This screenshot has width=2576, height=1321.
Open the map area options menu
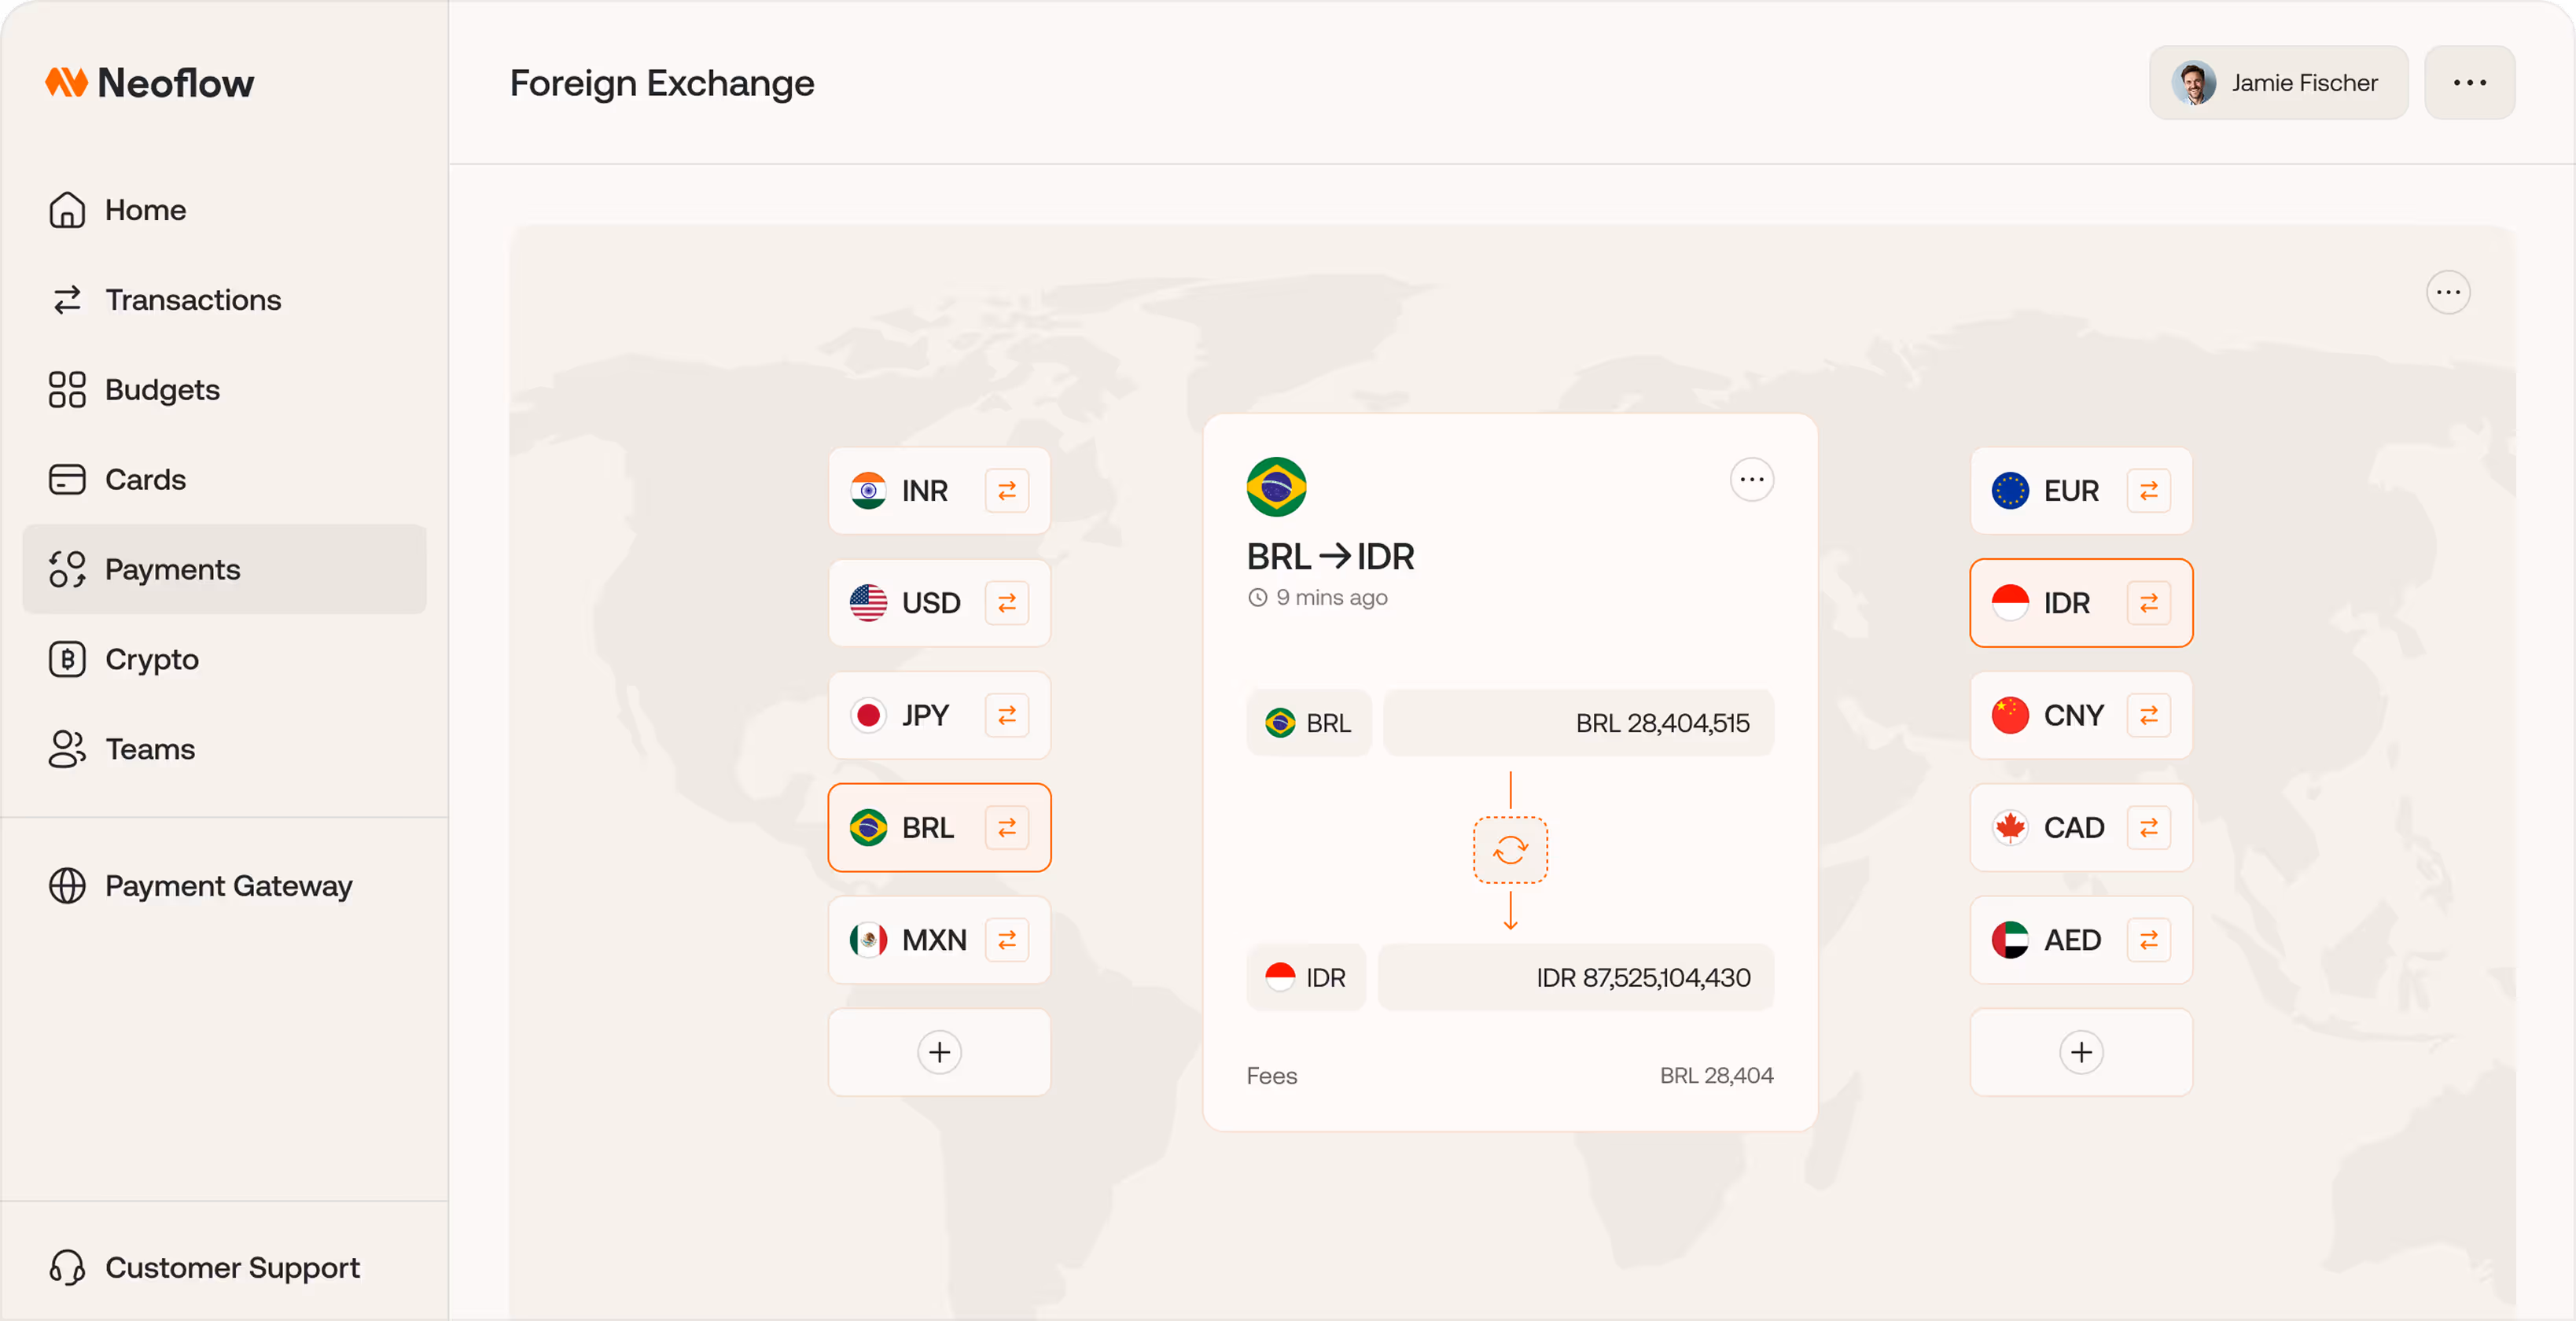(x=2448, y=291)
